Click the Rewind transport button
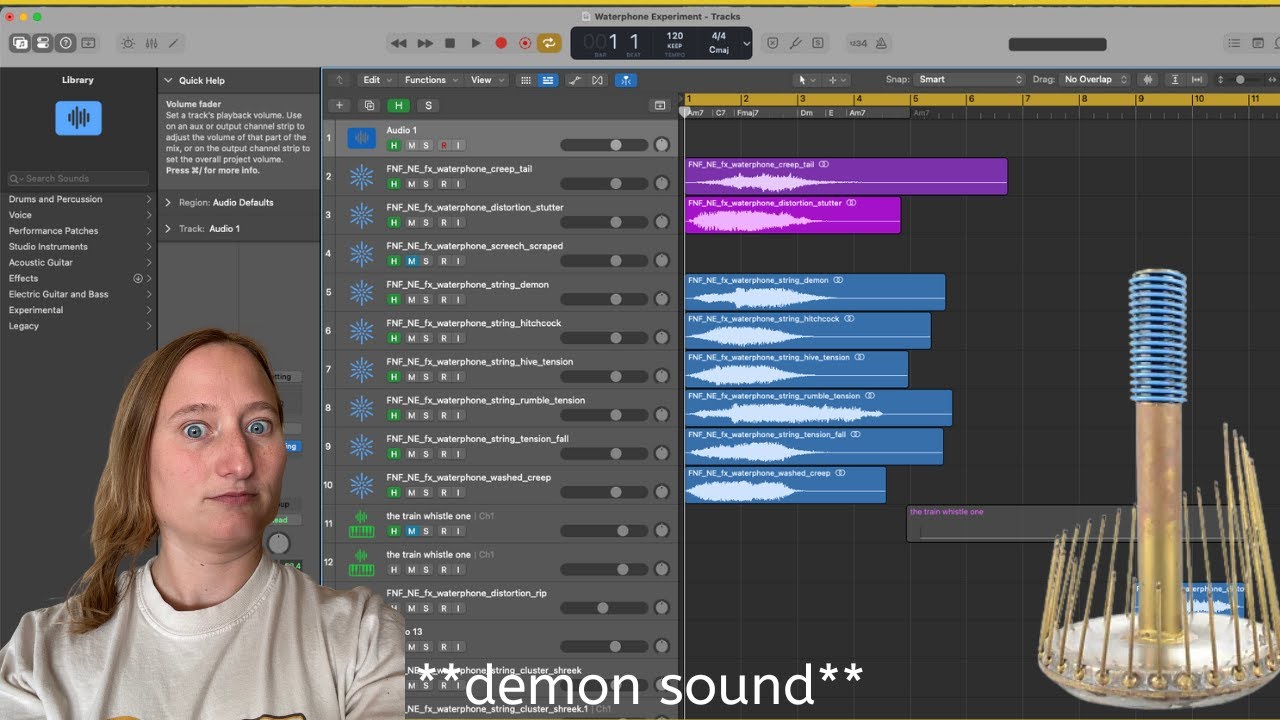The image size is (1280, 720). tap(399, 43)
